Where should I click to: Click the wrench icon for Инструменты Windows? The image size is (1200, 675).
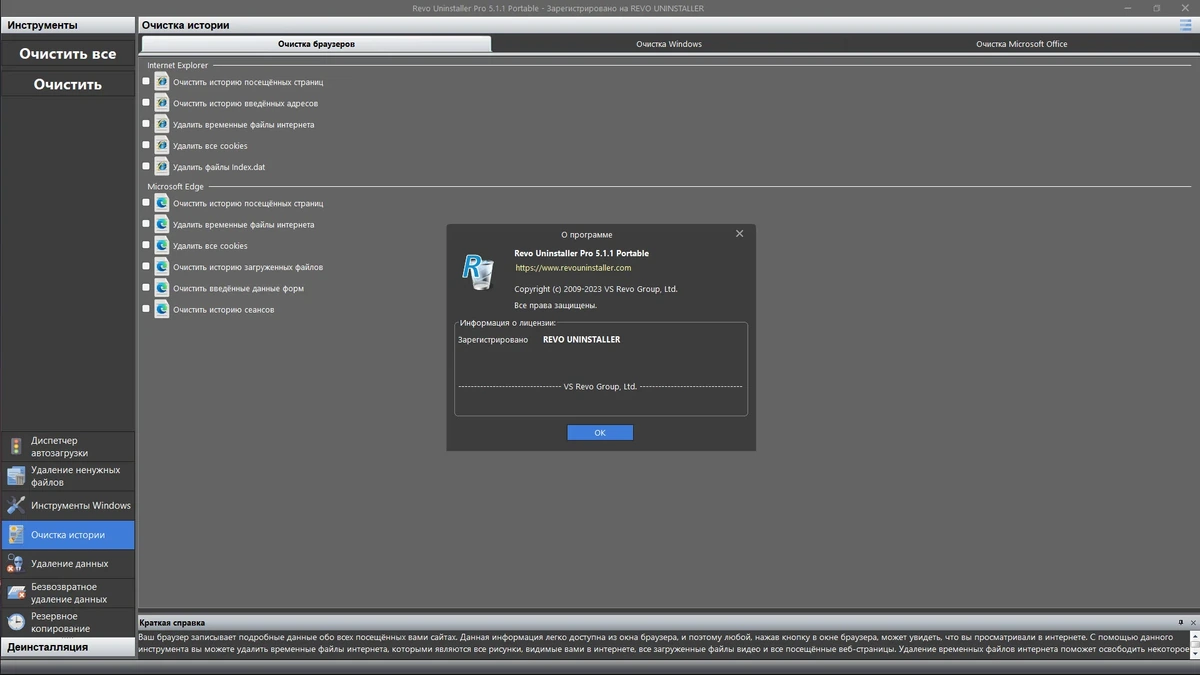pos(16,505)
